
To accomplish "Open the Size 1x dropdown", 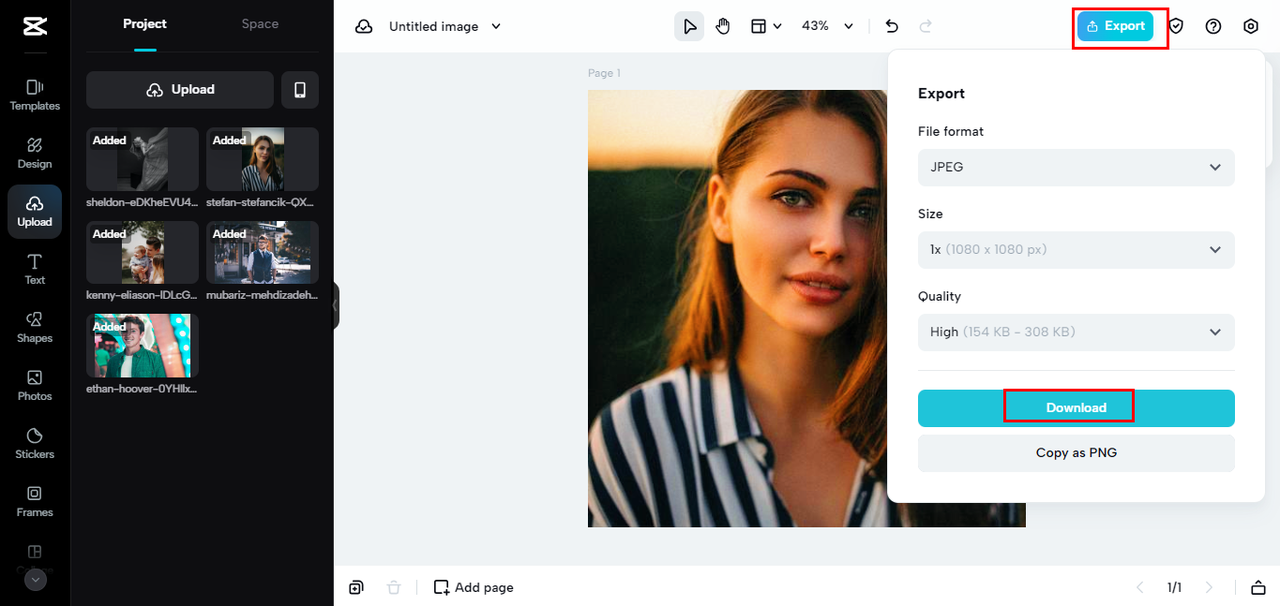I will 1076,249.
